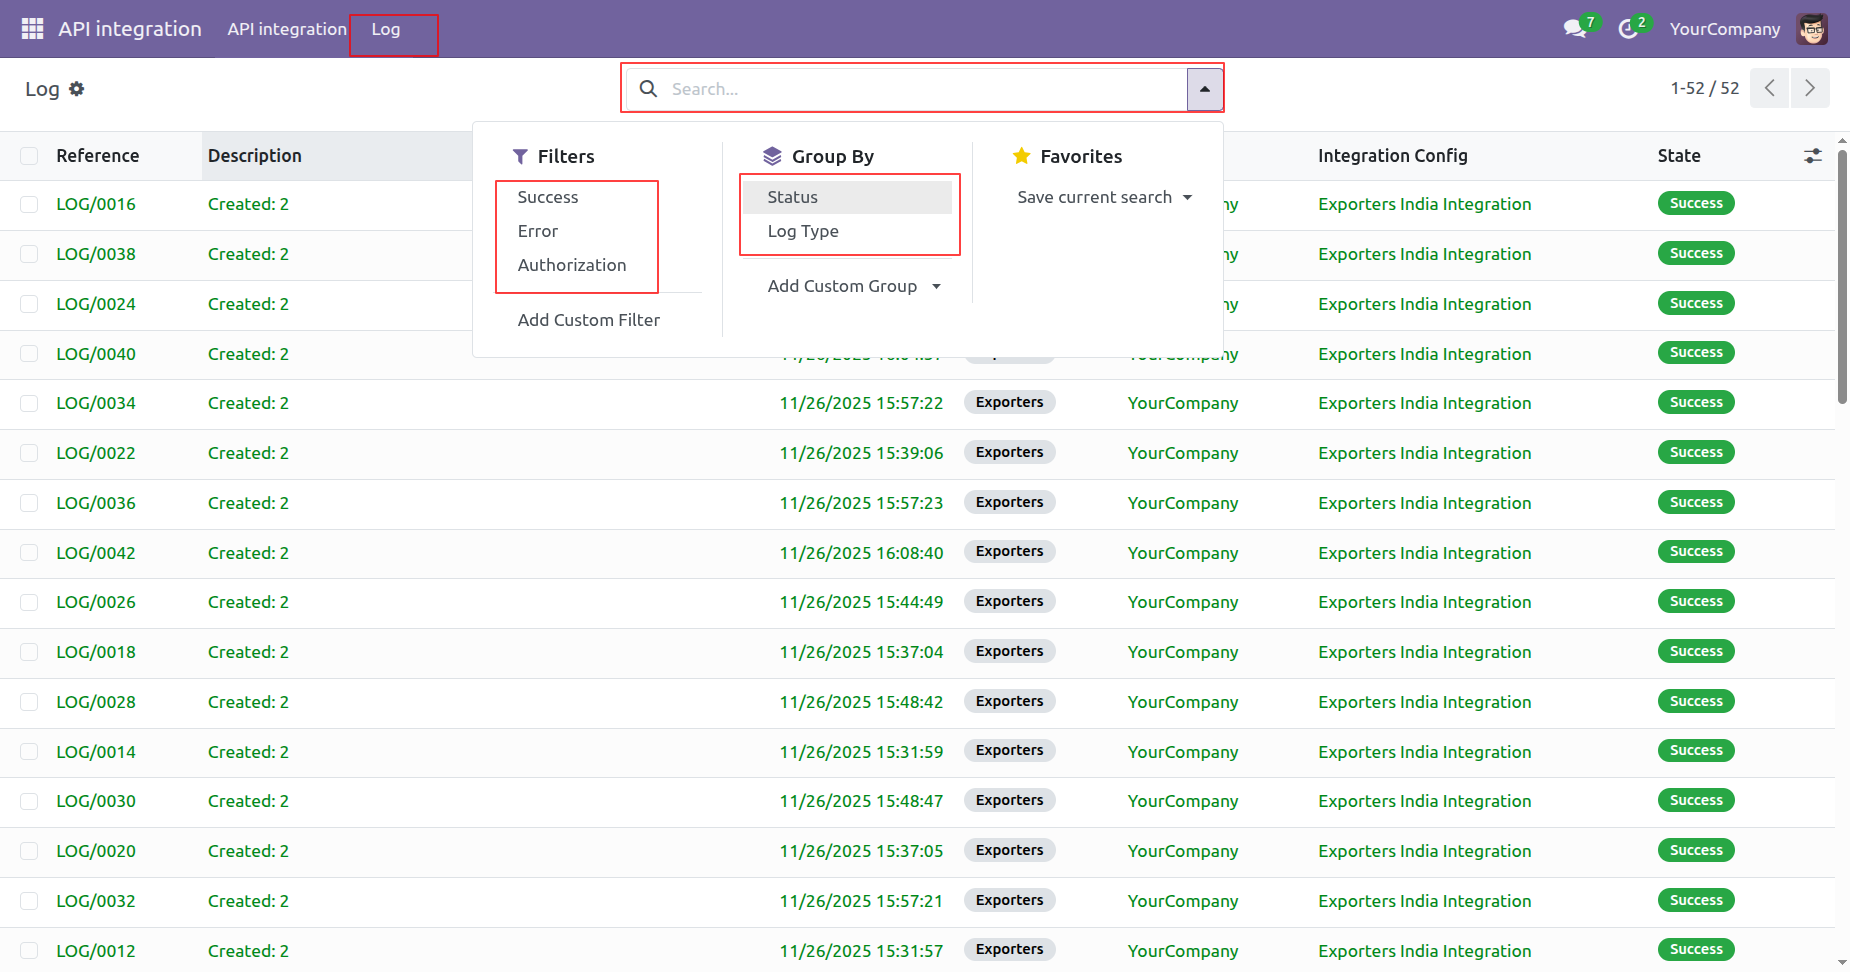
Task: Go to previous page of records
Action: 1769,88
